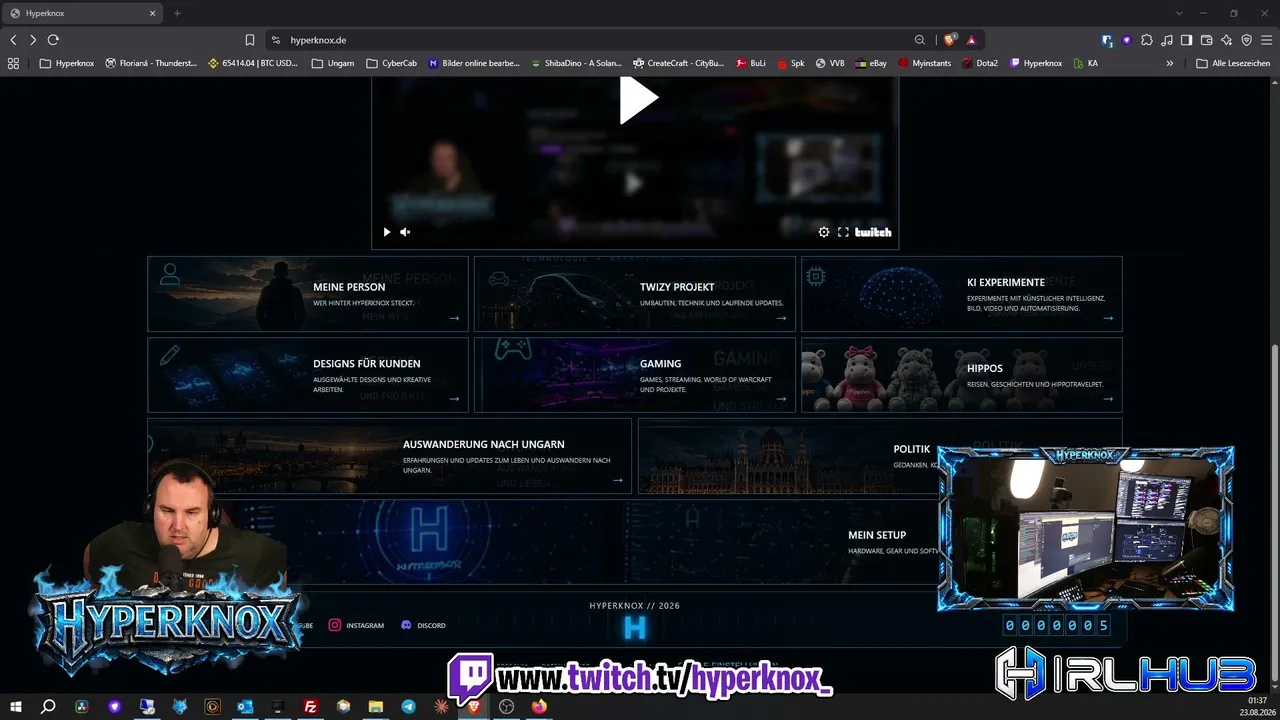Viewport: 1280px width, 720px height.
Task: Open the Twitch logo link in the player
Action: coord(873,232)
